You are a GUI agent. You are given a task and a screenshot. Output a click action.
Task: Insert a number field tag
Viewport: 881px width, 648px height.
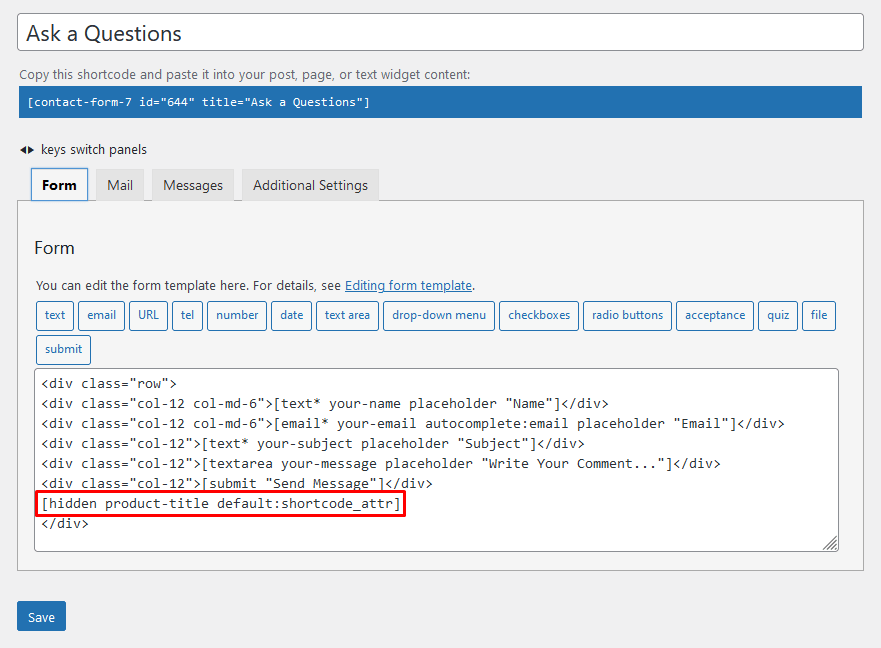pos(237,315)
